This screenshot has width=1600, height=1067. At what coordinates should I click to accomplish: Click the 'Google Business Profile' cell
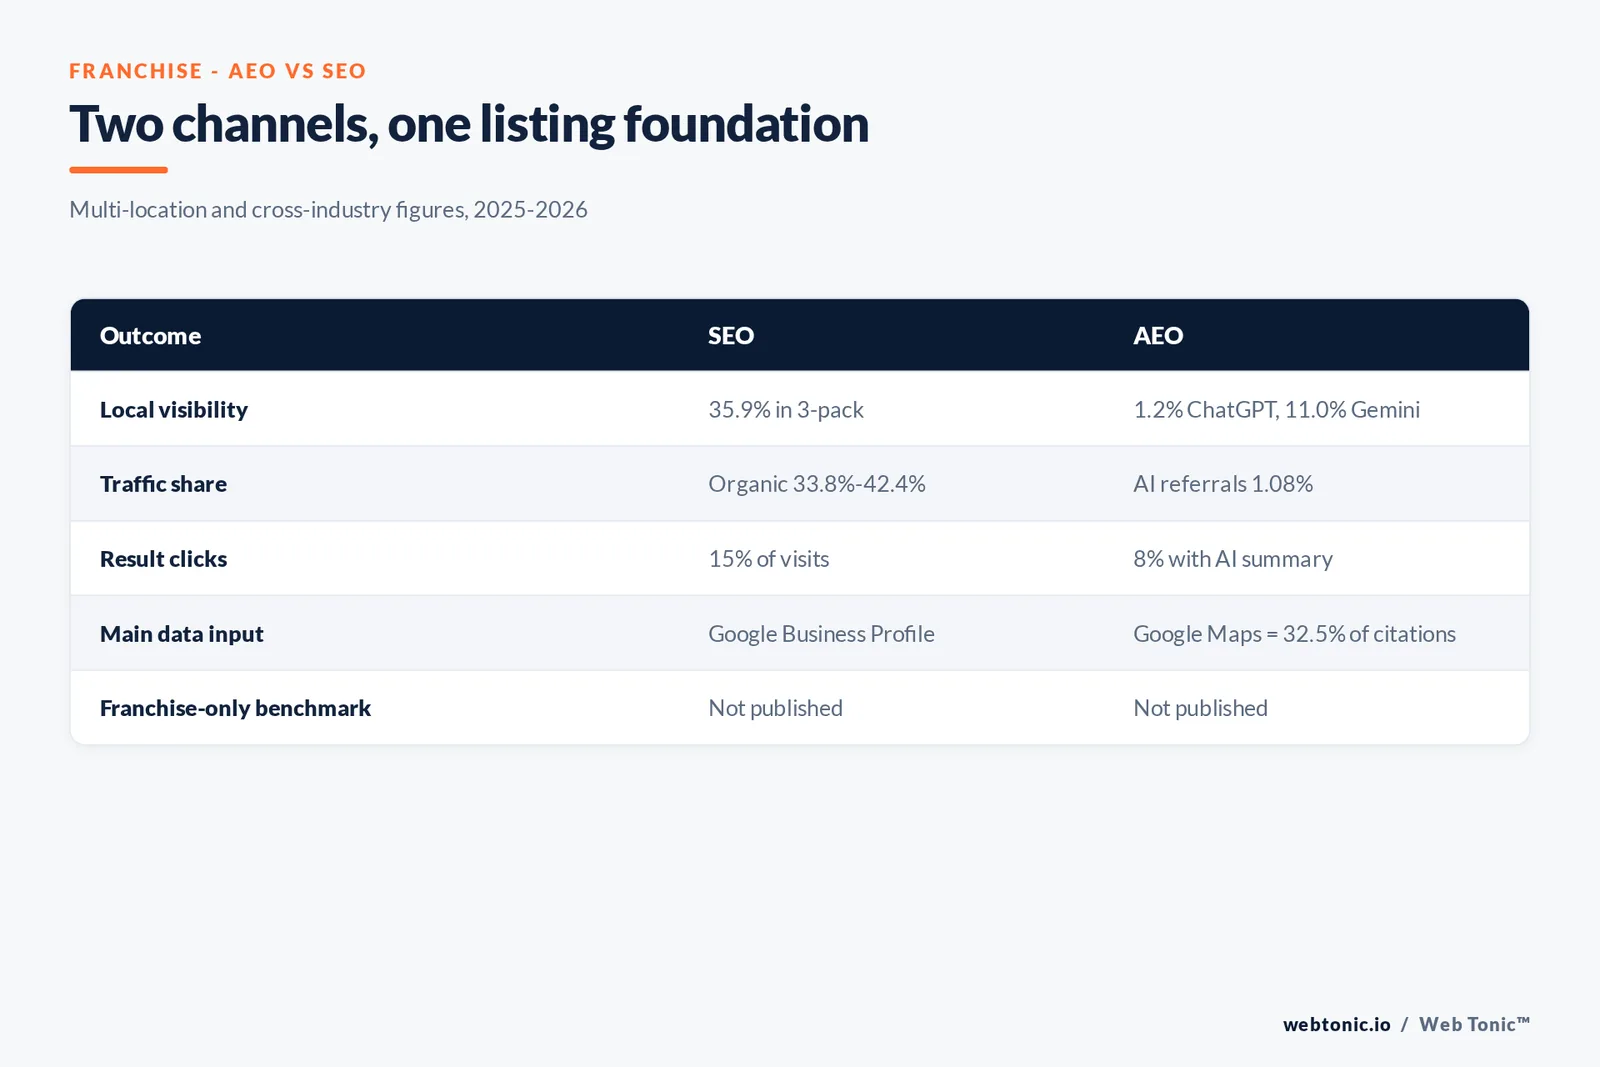(822, 634)
